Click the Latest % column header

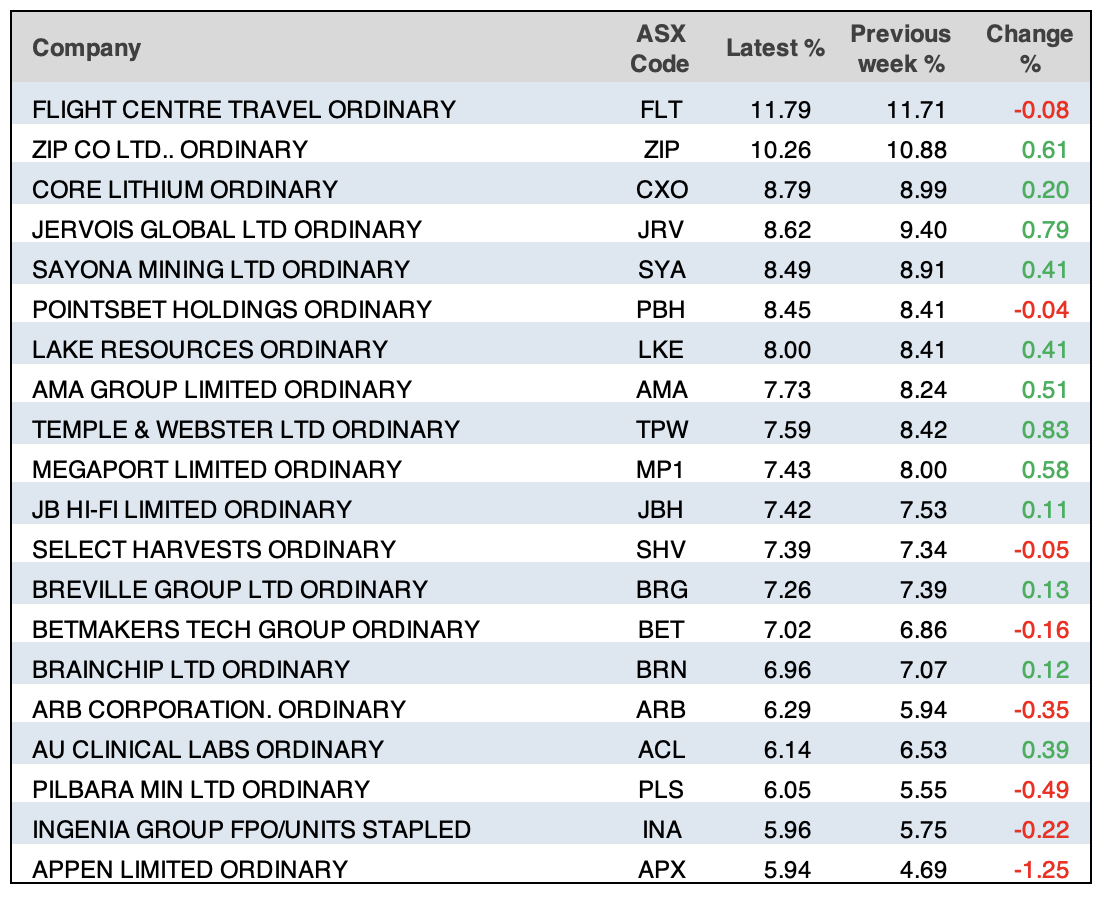pos(775,48)
